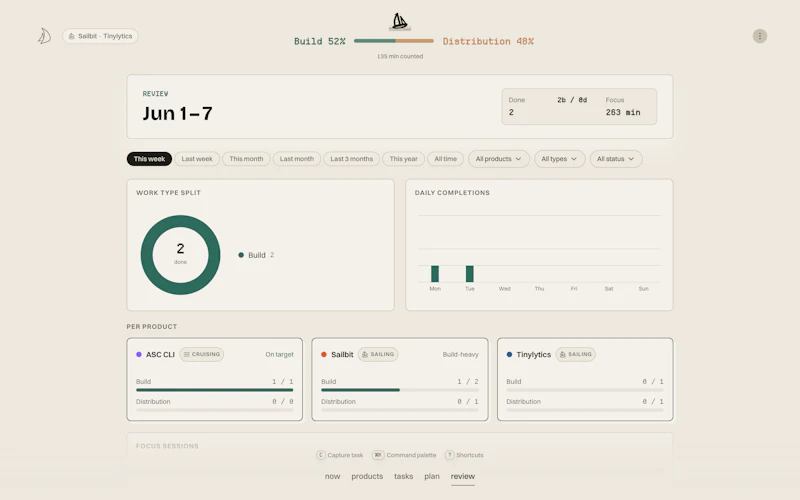
Task: Click the 'DAILY COMPLETIONS' heading
Action: click(452, 192)
